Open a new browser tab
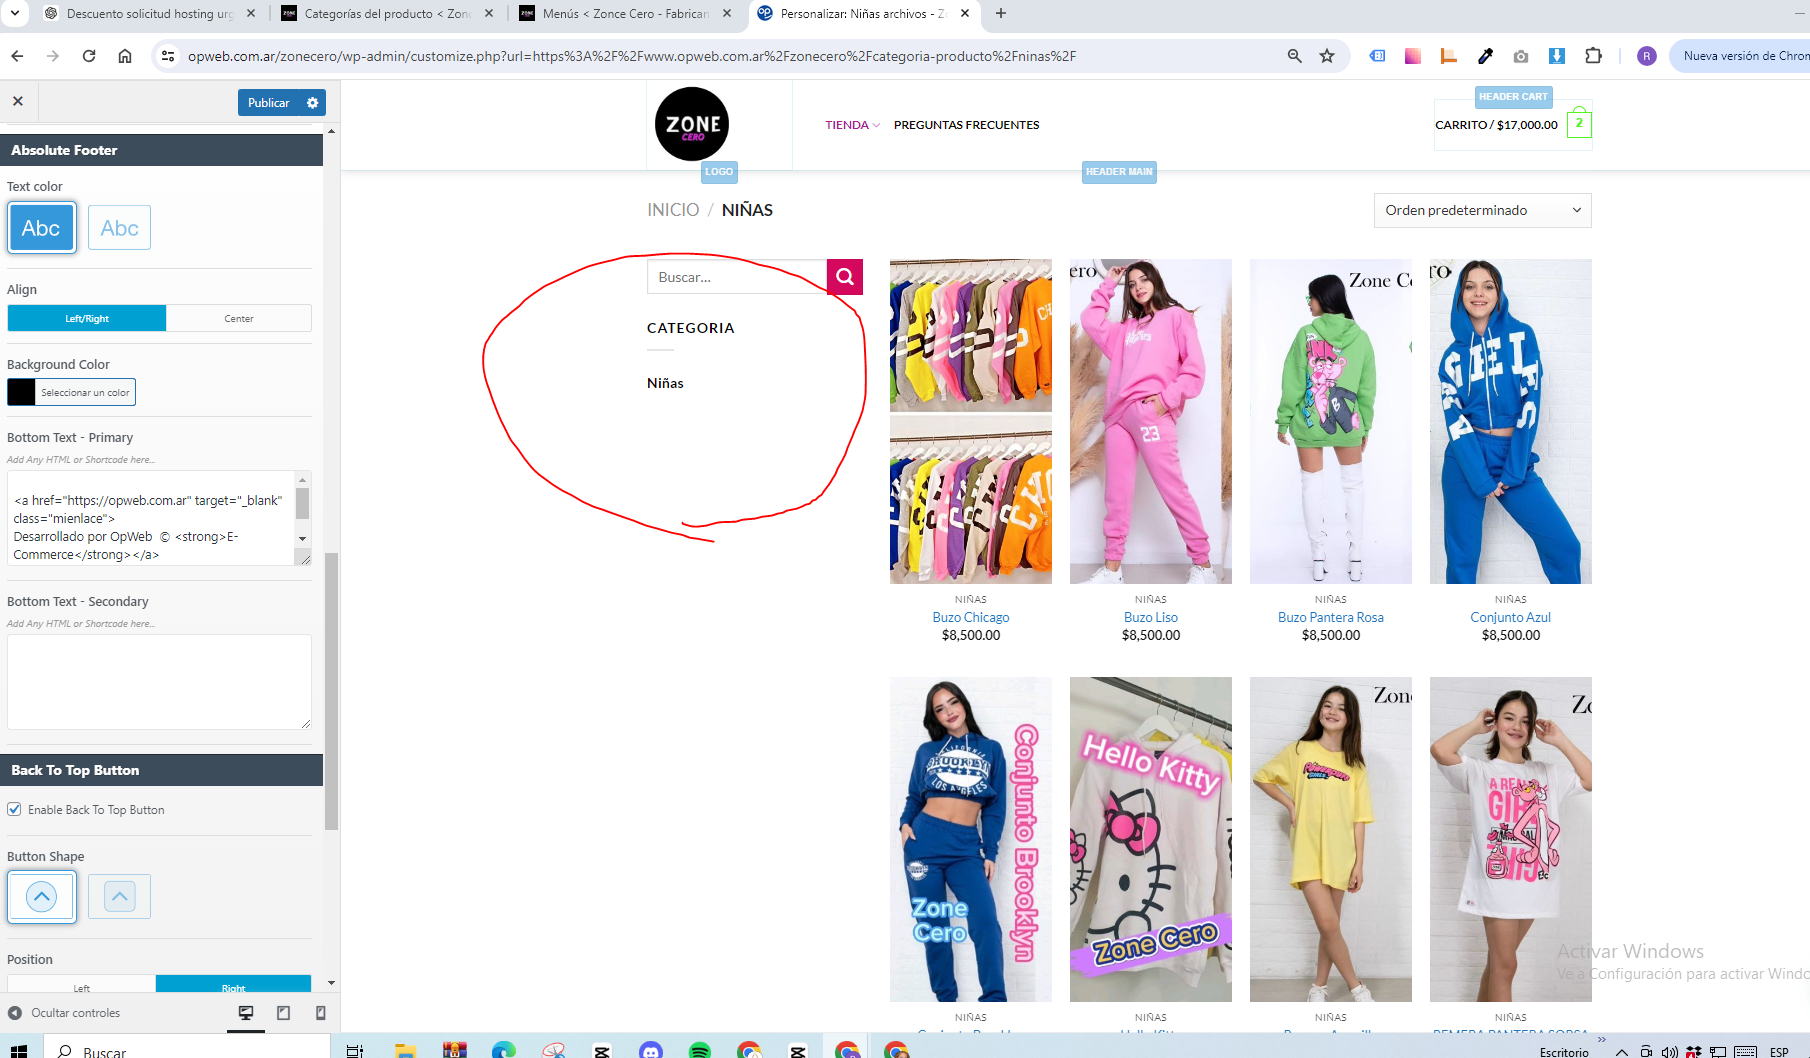Viewport: 1810px width, 1058px height. [1001, 14]
